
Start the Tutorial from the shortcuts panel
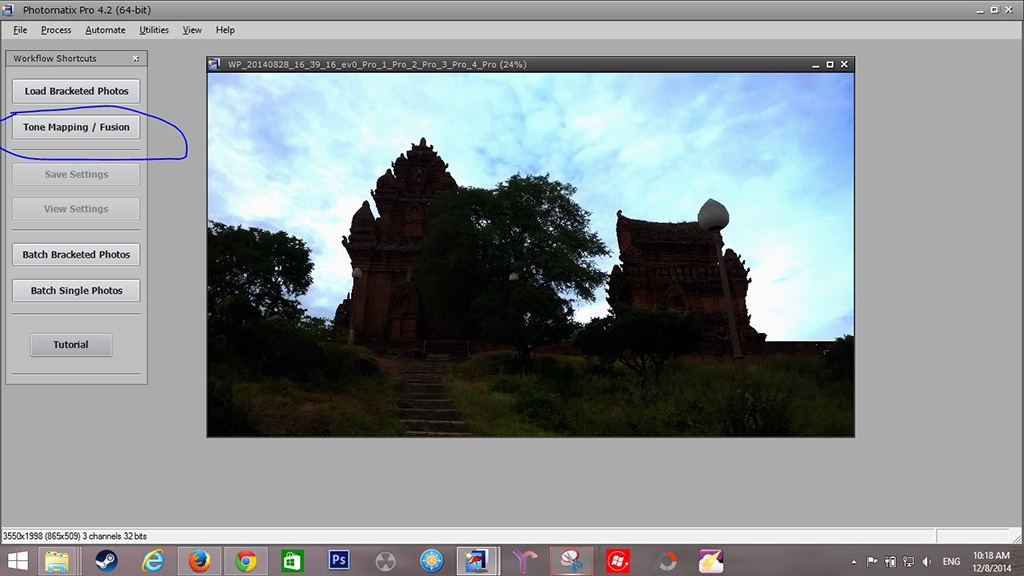pos(71,345)
